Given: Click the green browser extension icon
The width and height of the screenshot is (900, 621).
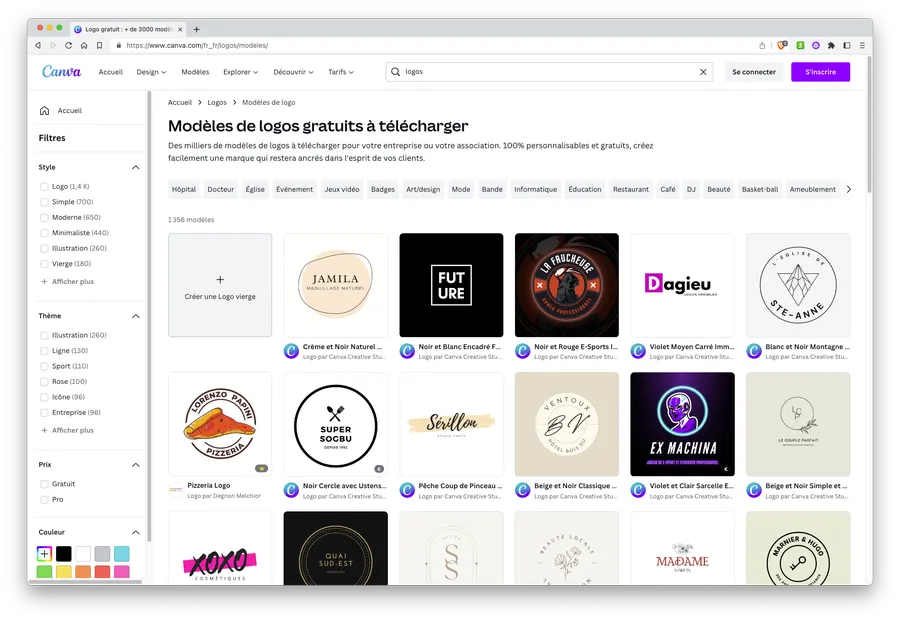Looking at the screenshot, I should tap(800, 45).
